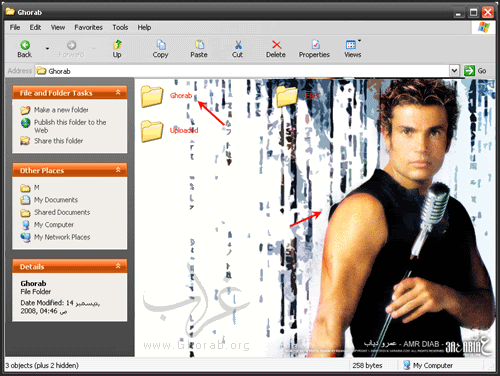Open the Back history dropdown arrow

47,49
